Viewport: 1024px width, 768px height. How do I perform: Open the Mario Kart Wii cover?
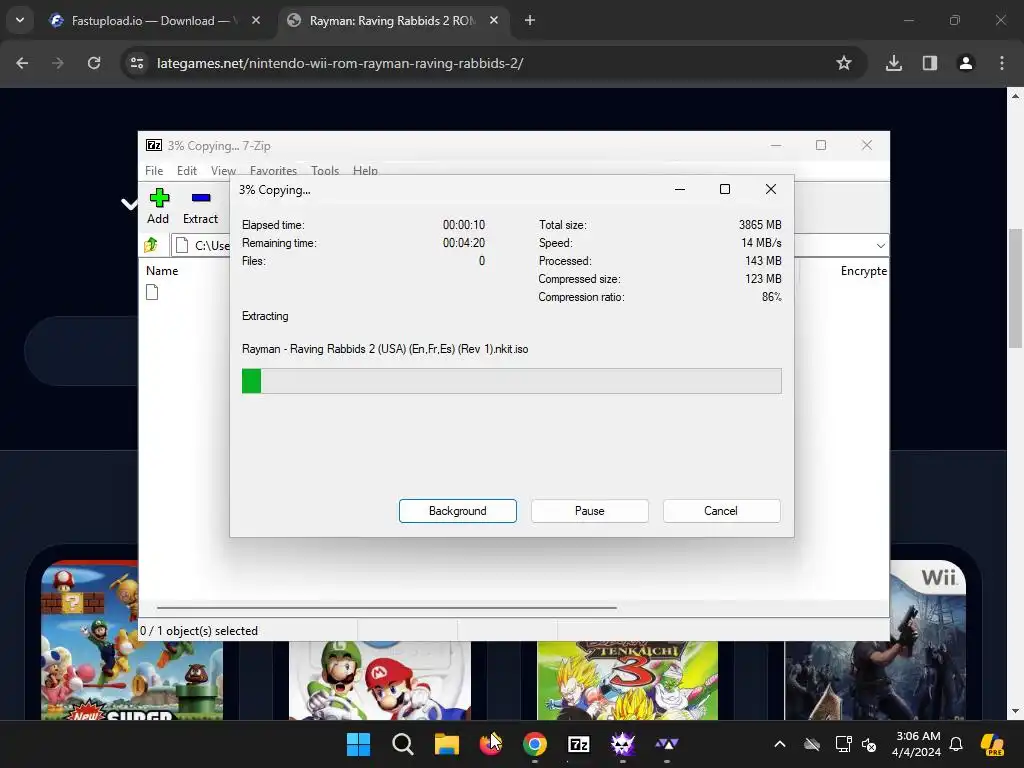379,680
